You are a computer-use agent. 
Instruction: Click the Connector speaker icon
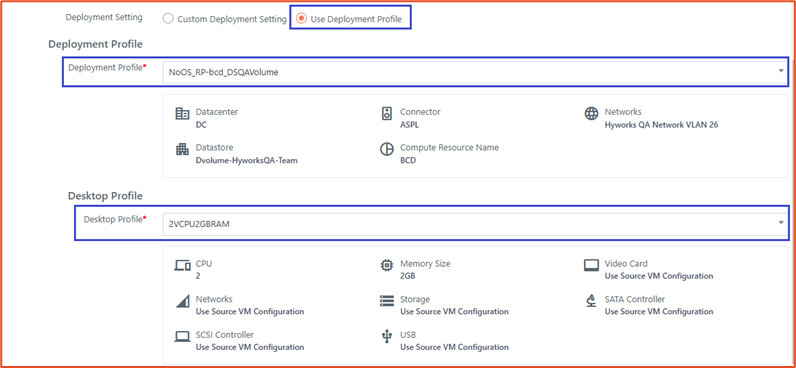[x=387, y=113]
